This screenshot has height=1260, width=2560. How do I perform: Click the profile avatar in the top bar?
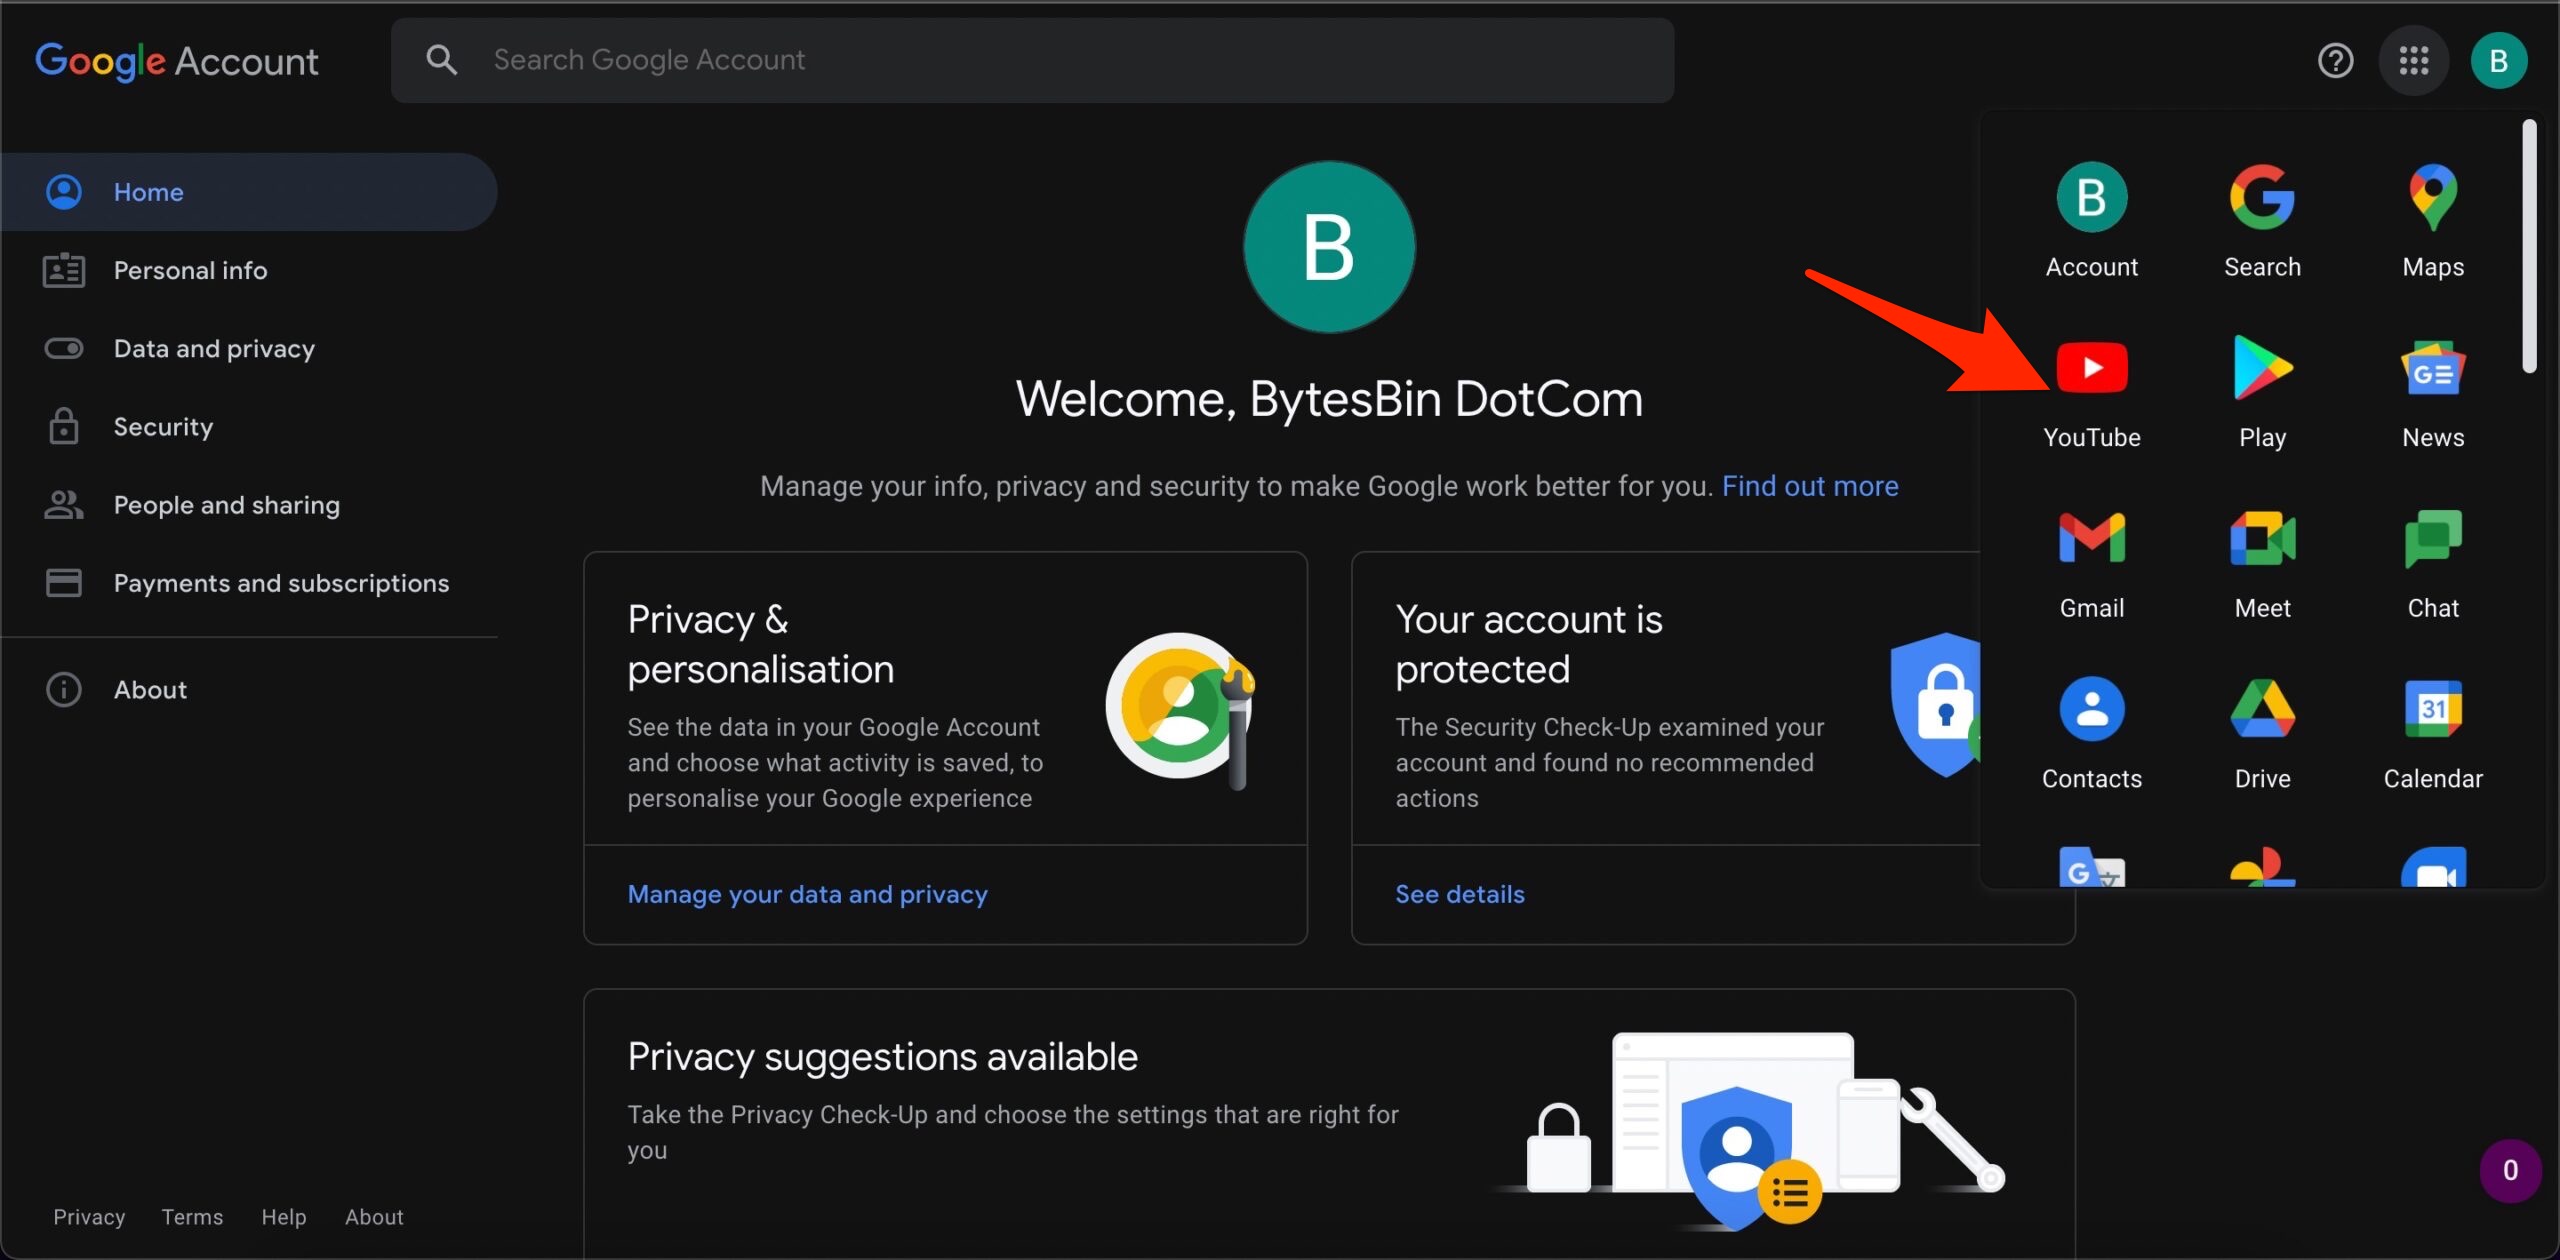pos(2498,60)
